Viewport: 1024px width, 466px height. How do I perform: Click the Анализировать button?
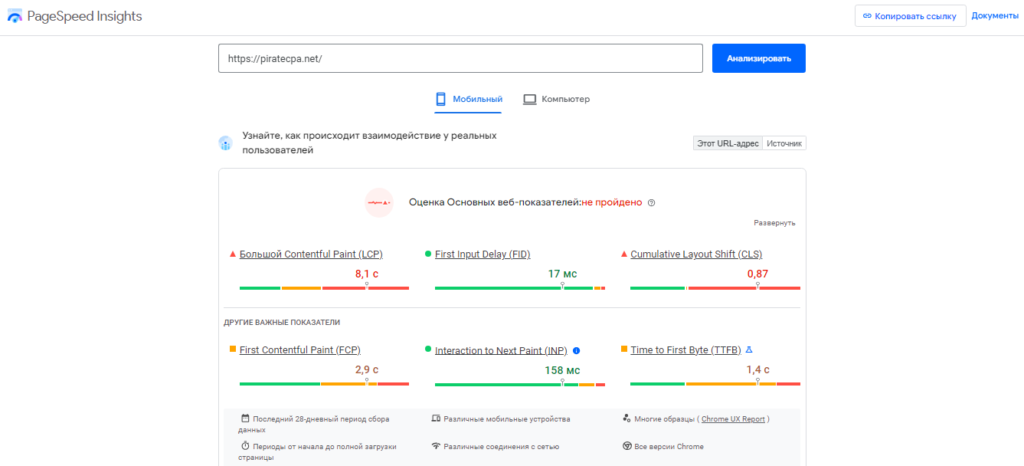point(759,58)
